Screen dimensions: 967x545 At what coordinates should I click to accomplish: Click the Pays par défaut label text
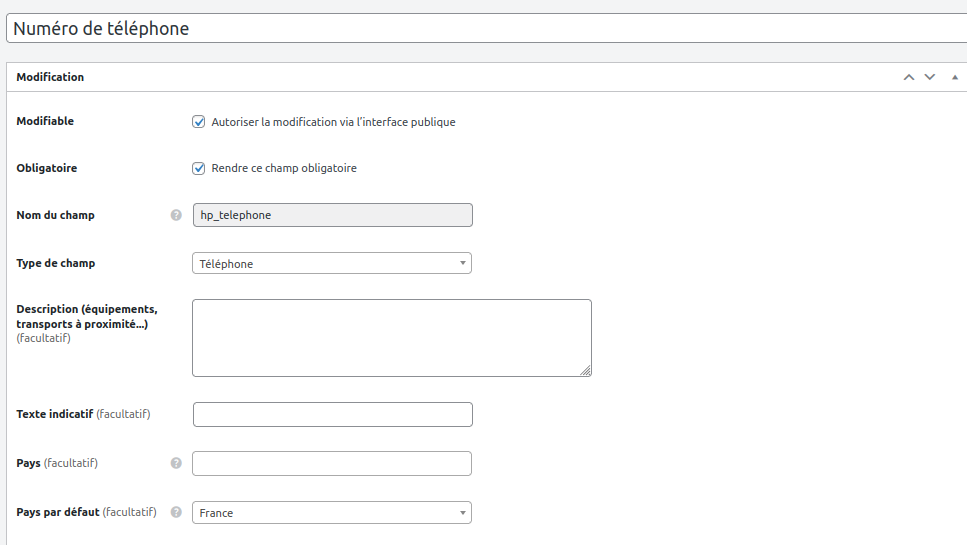58,512
